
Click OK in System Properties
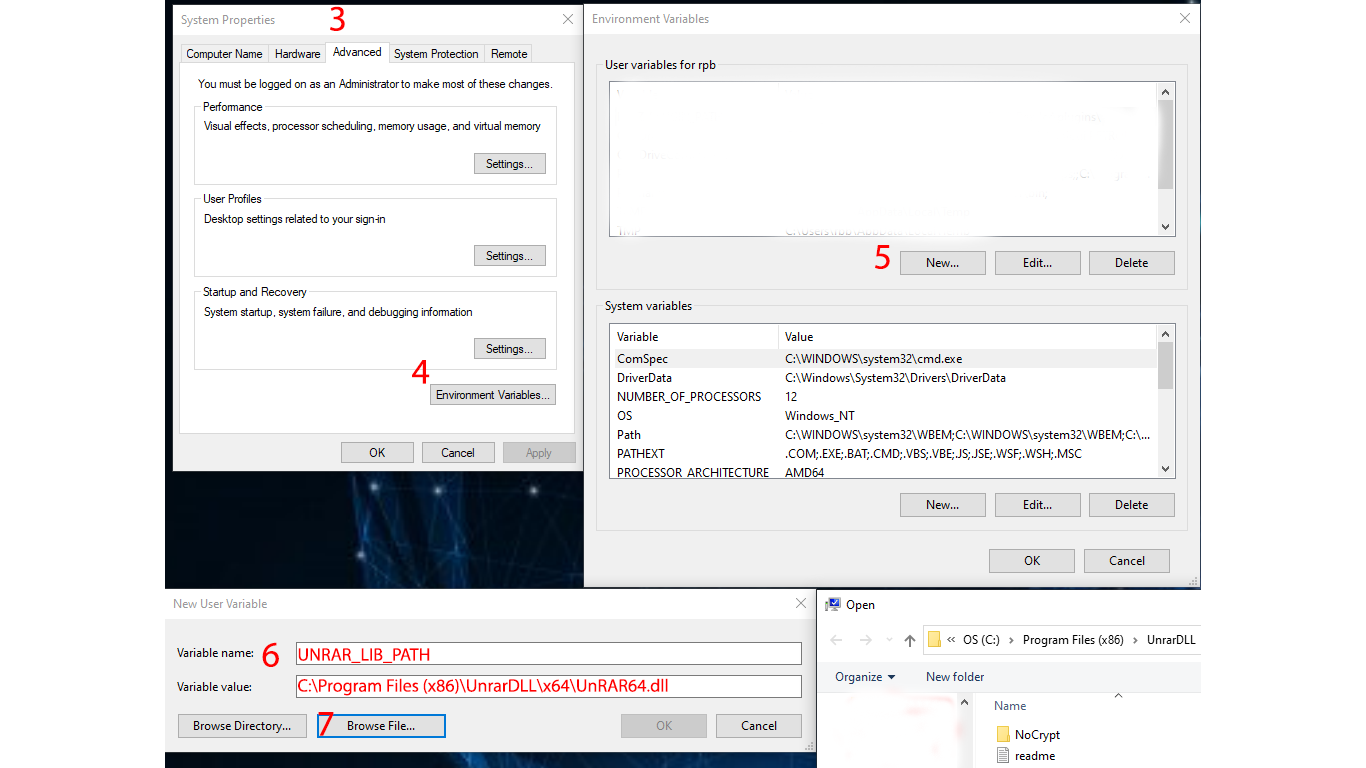[x=377, y=453]
